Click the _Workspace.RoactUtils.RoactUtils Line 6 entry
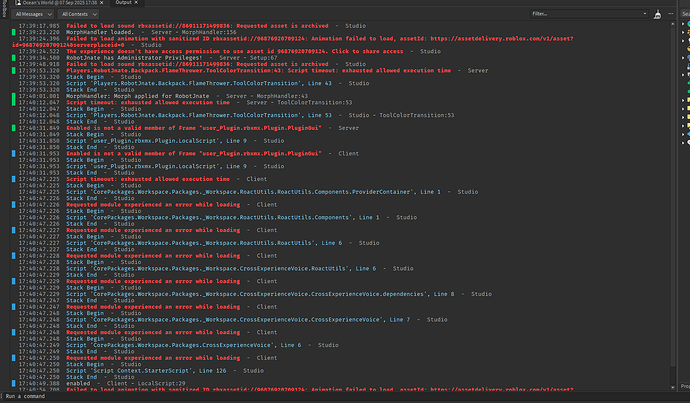 click(204, 243)
